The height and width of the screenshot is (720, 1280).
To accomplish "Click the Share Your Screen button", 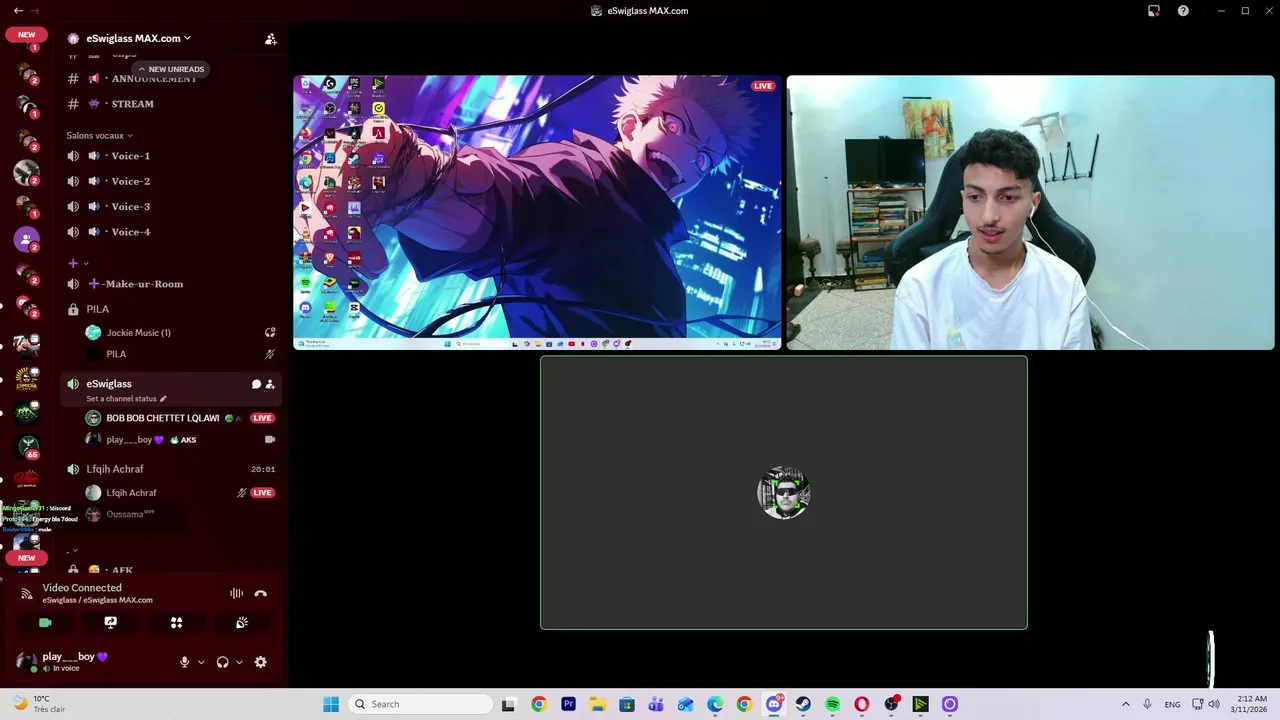I will pos(111,622).
